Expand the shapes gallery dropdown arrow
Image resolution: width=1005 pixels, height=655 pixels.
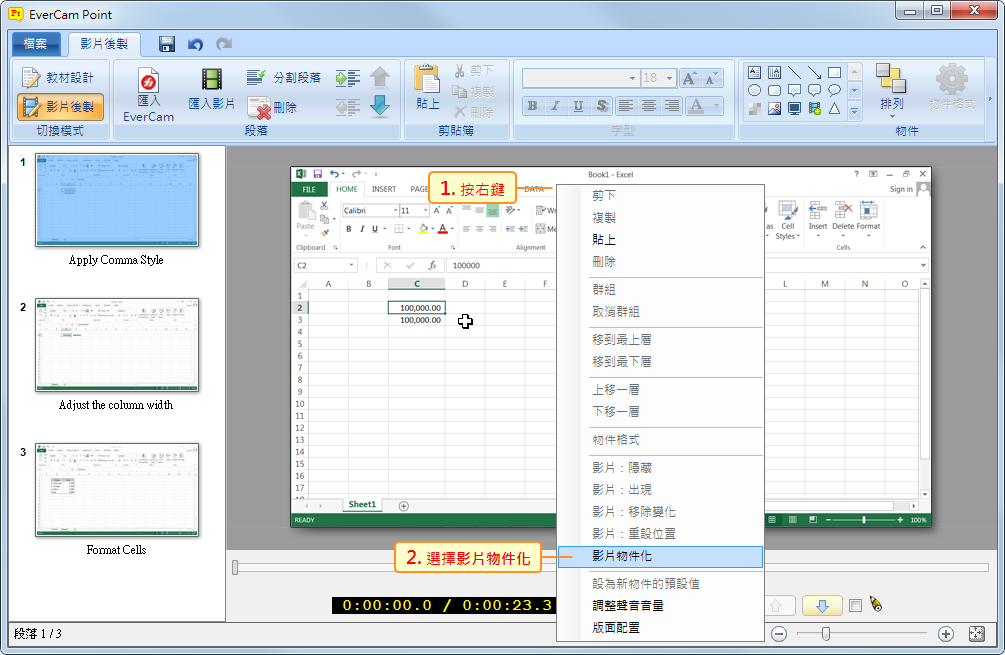(x=854, y=111)
